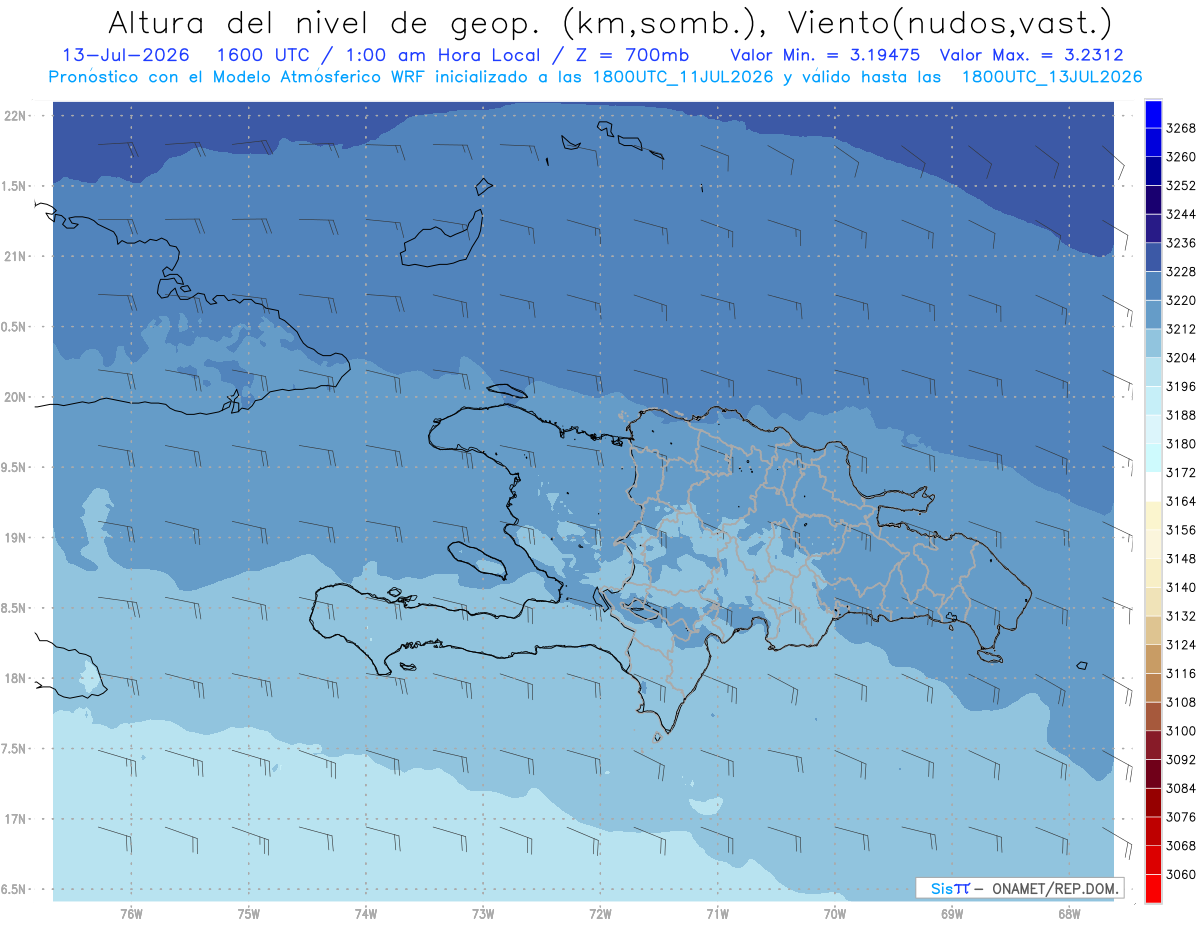Click the '22N' latitude label

[x=16, y=116]
